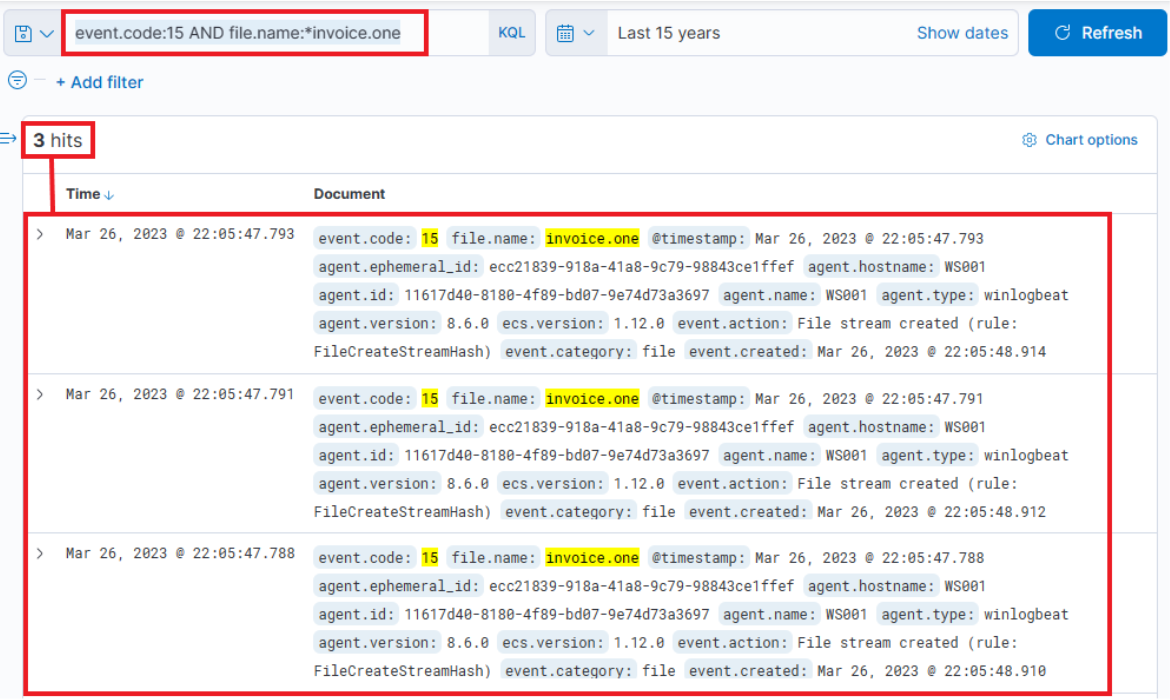
Task: Click the third row's timestamp cell
Action: 180,553
